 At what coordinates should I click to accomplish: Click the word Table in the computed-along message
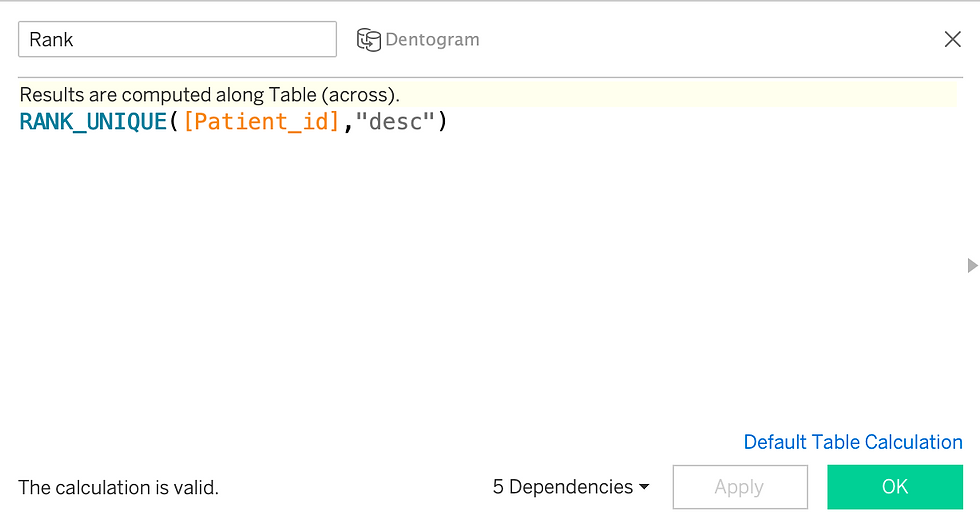coord(292,95)
